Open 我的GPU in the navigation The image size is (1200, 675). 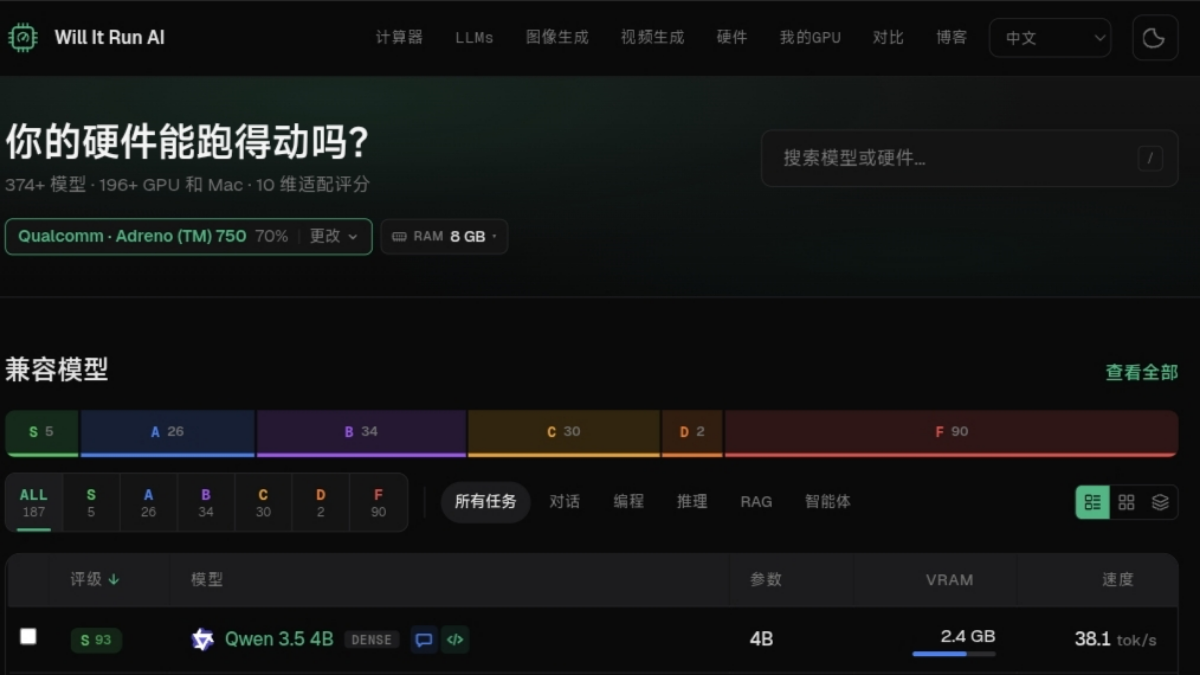pyautogui.click(x=810, y=38)
